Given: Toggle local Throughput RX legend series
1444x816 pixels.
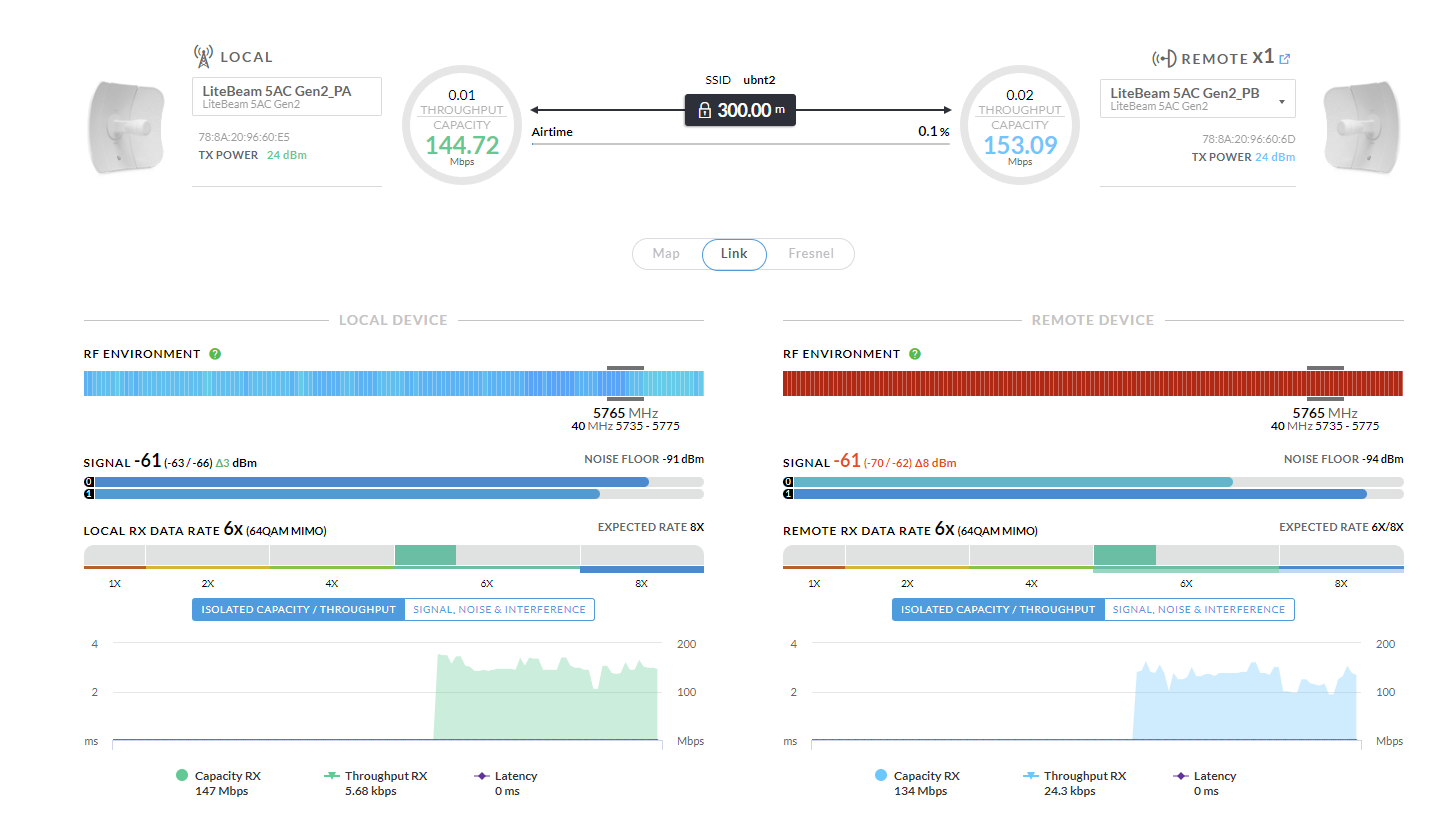Looking at the screenshot, I should [x=332, y=775].
